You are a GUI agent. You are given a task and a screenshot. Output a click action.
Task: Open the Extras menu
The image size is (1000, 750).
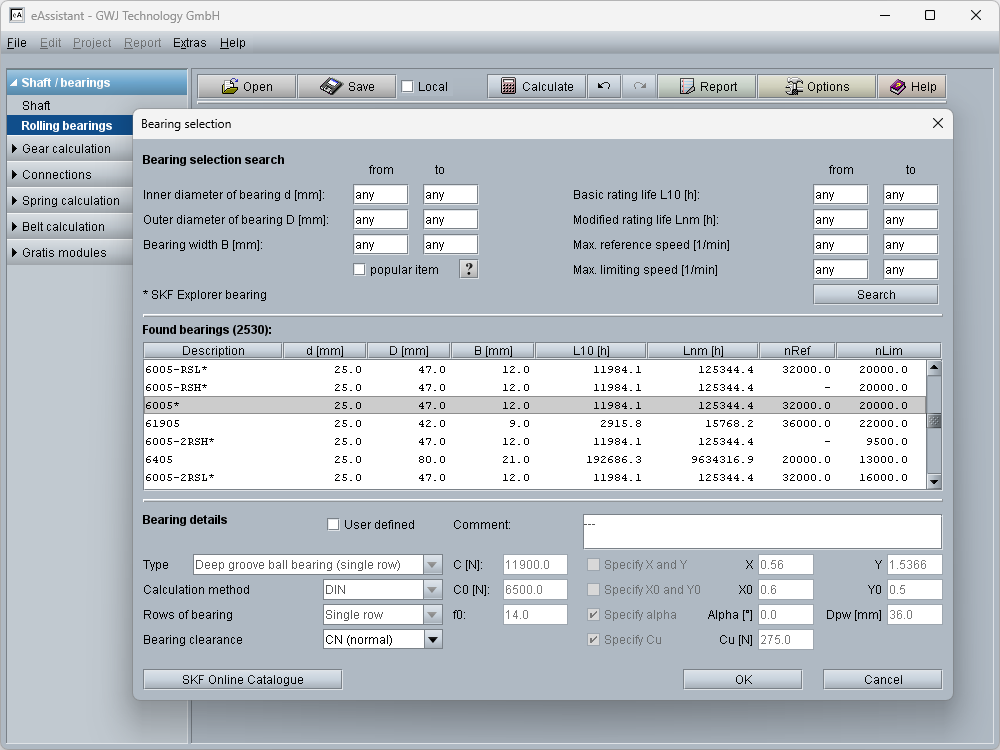pos(189,43)
